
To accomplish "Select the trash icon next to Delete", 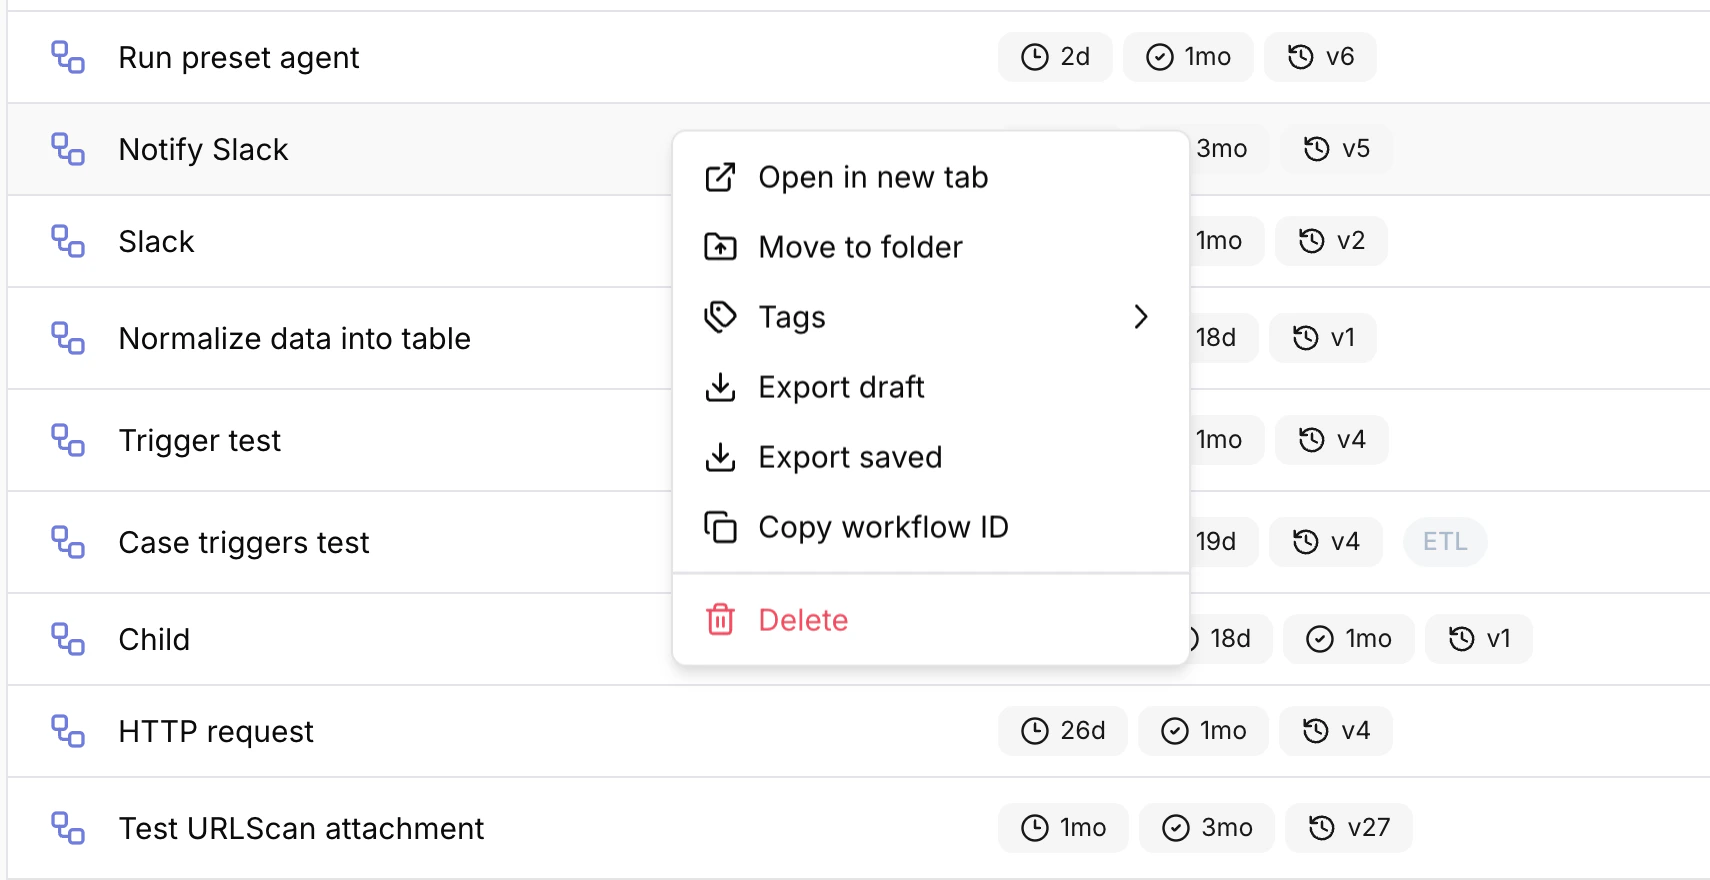I will point(720,620).
